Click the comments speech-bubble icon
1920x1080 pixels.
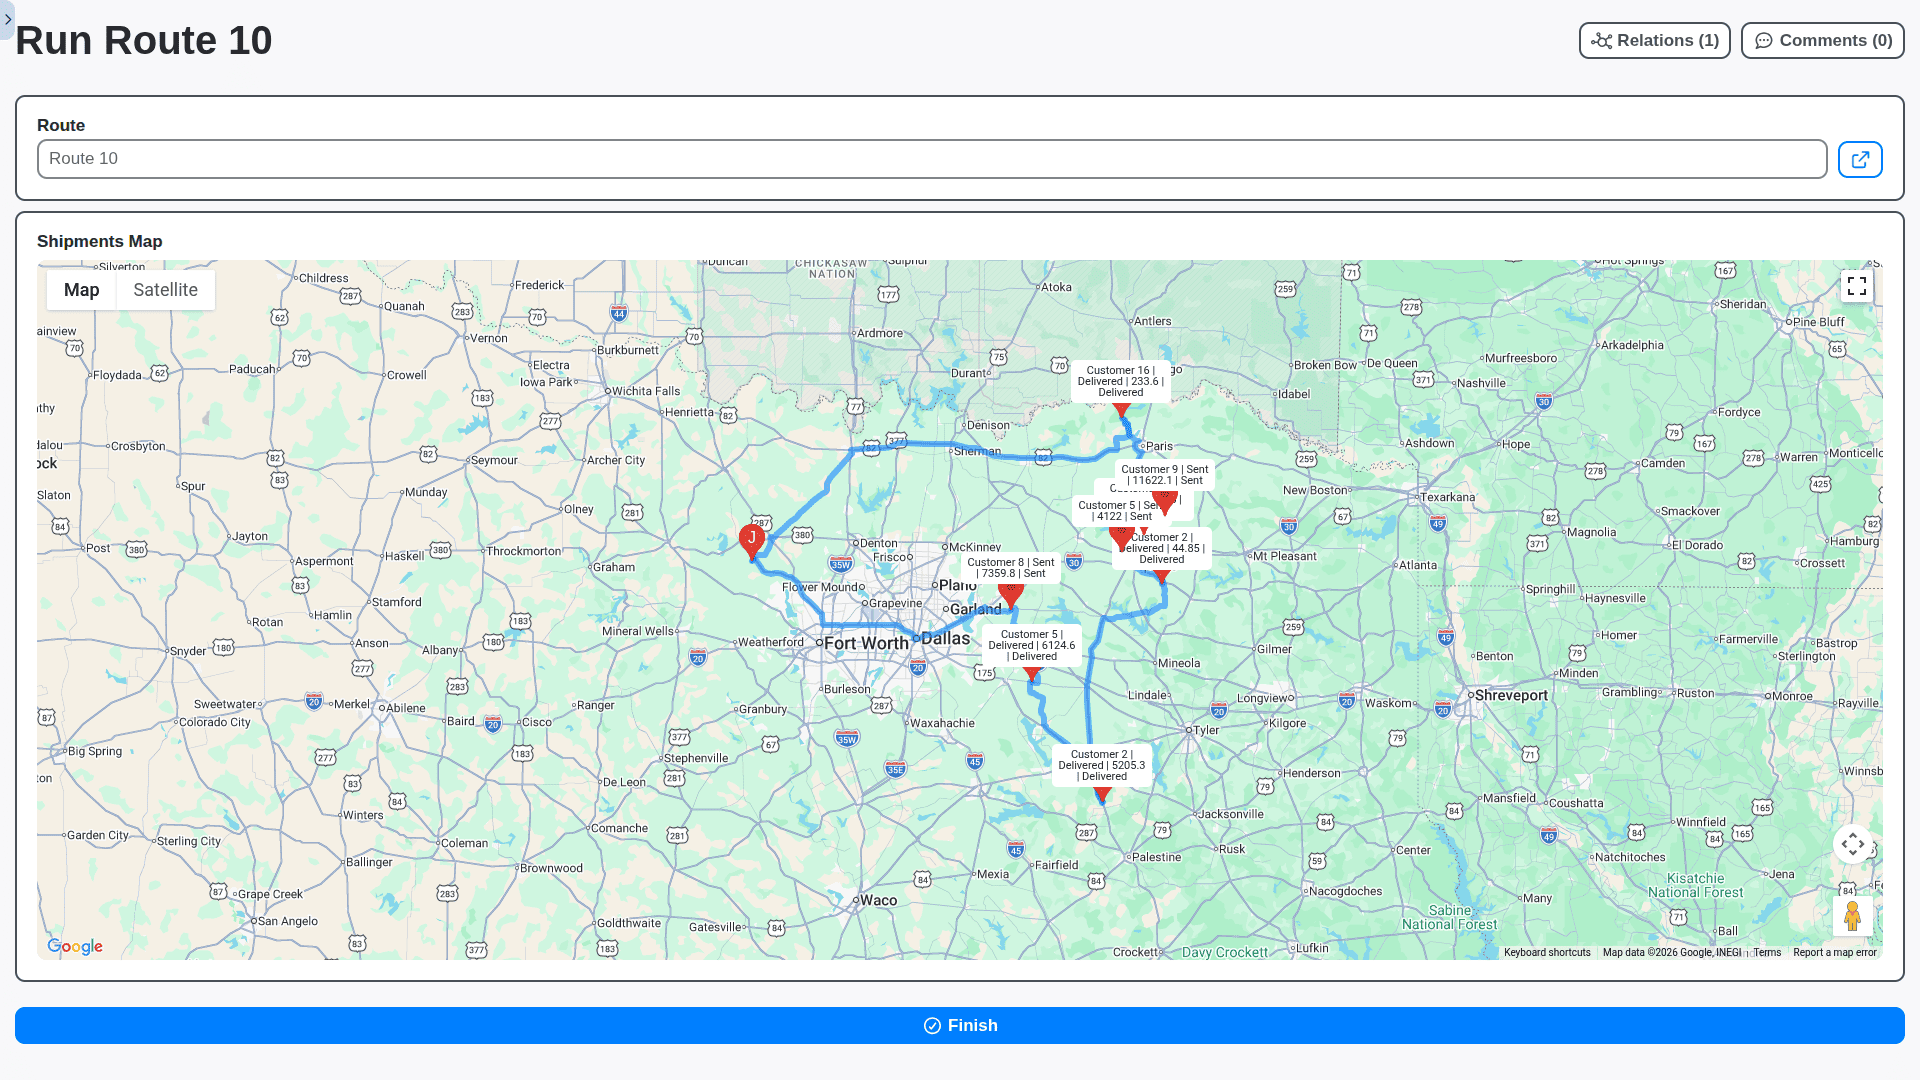(x=1764, y=41)
